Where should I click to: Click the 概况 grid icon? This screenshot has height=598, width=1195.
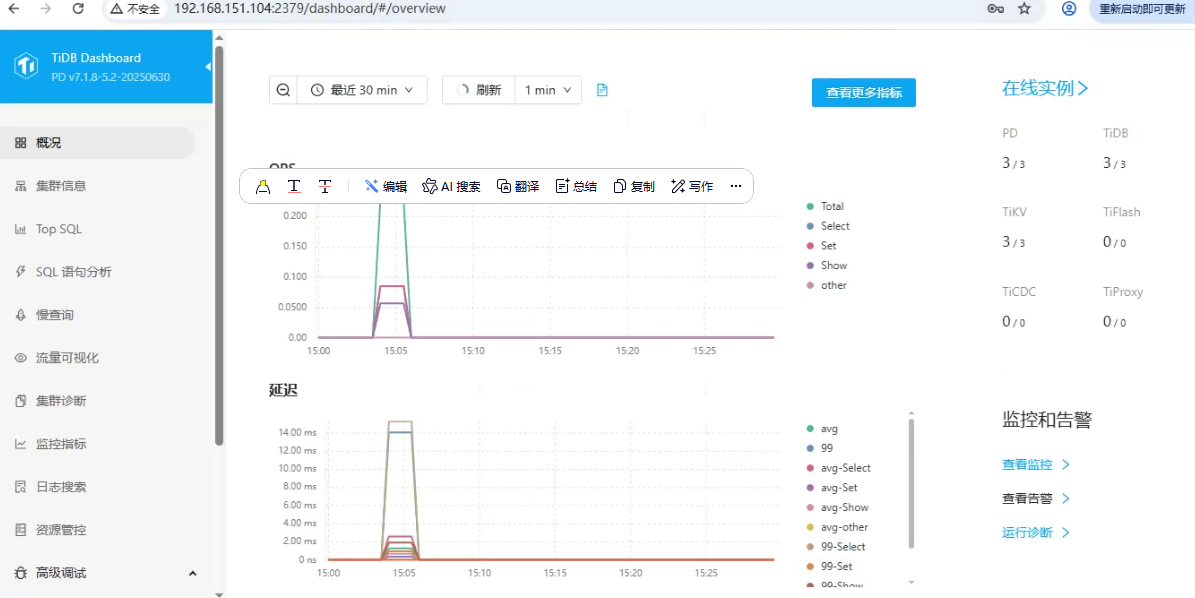click(21, 142)
